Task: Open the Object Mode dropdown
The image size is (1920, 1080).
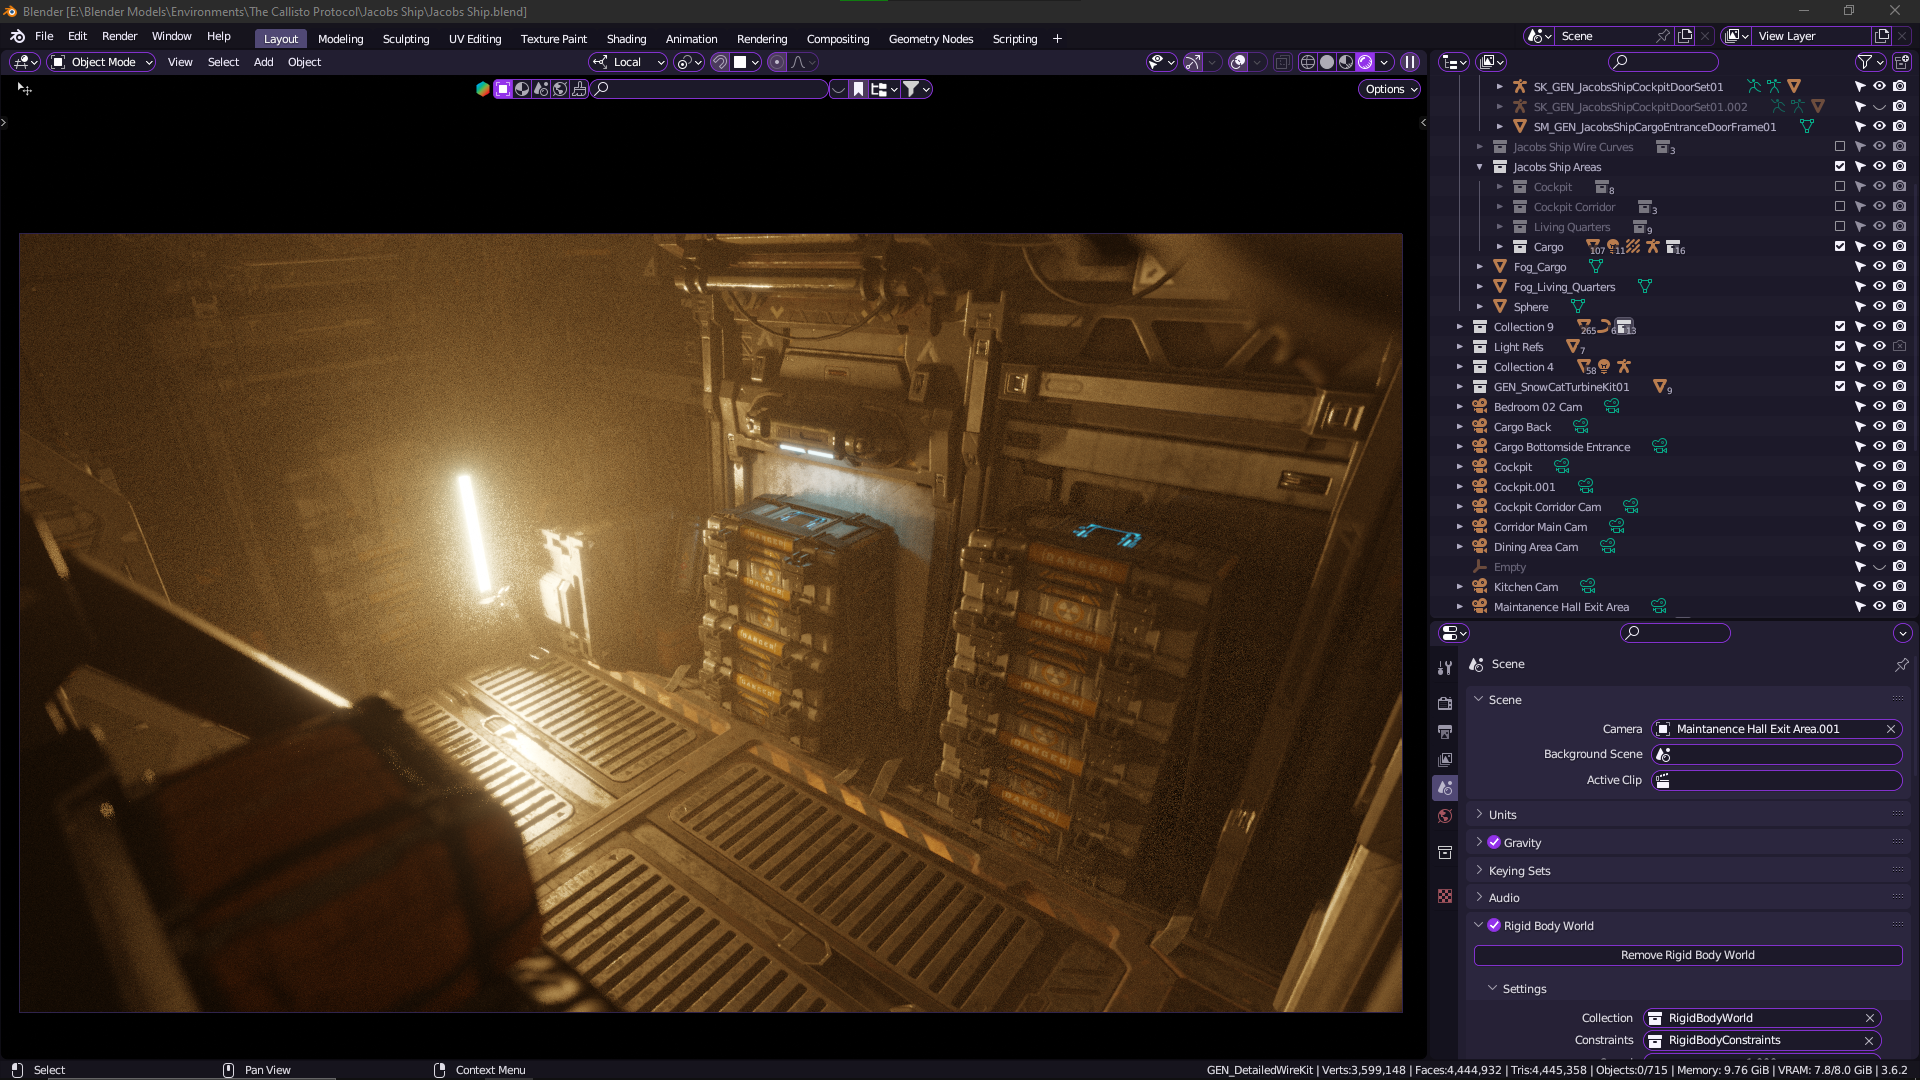Action: coord(102,62)
